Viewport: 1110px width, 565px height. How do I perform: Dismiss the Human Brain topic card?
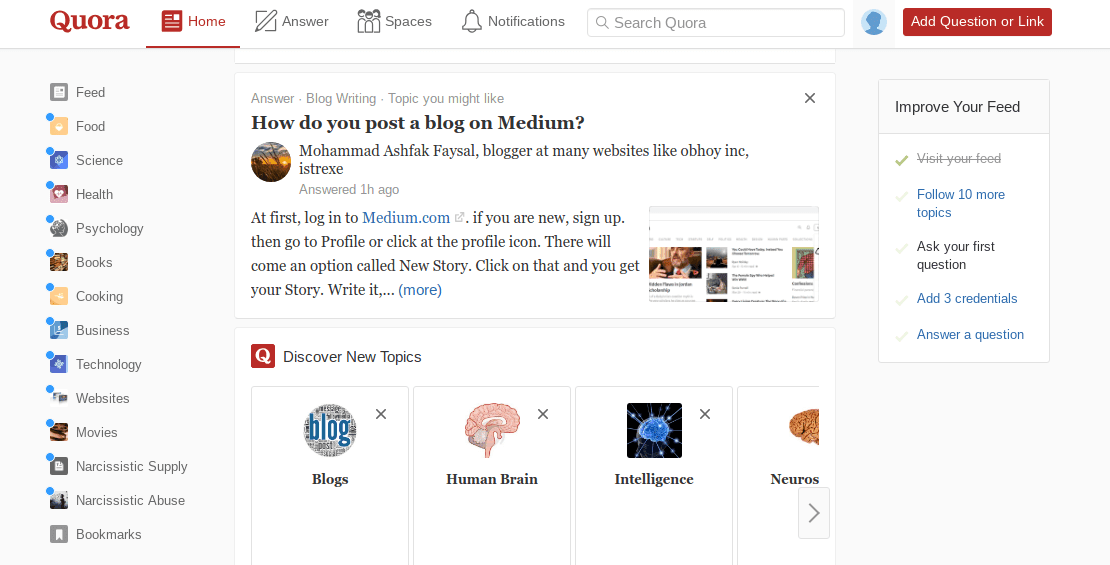pyautogui.click(x=543, y=414)
